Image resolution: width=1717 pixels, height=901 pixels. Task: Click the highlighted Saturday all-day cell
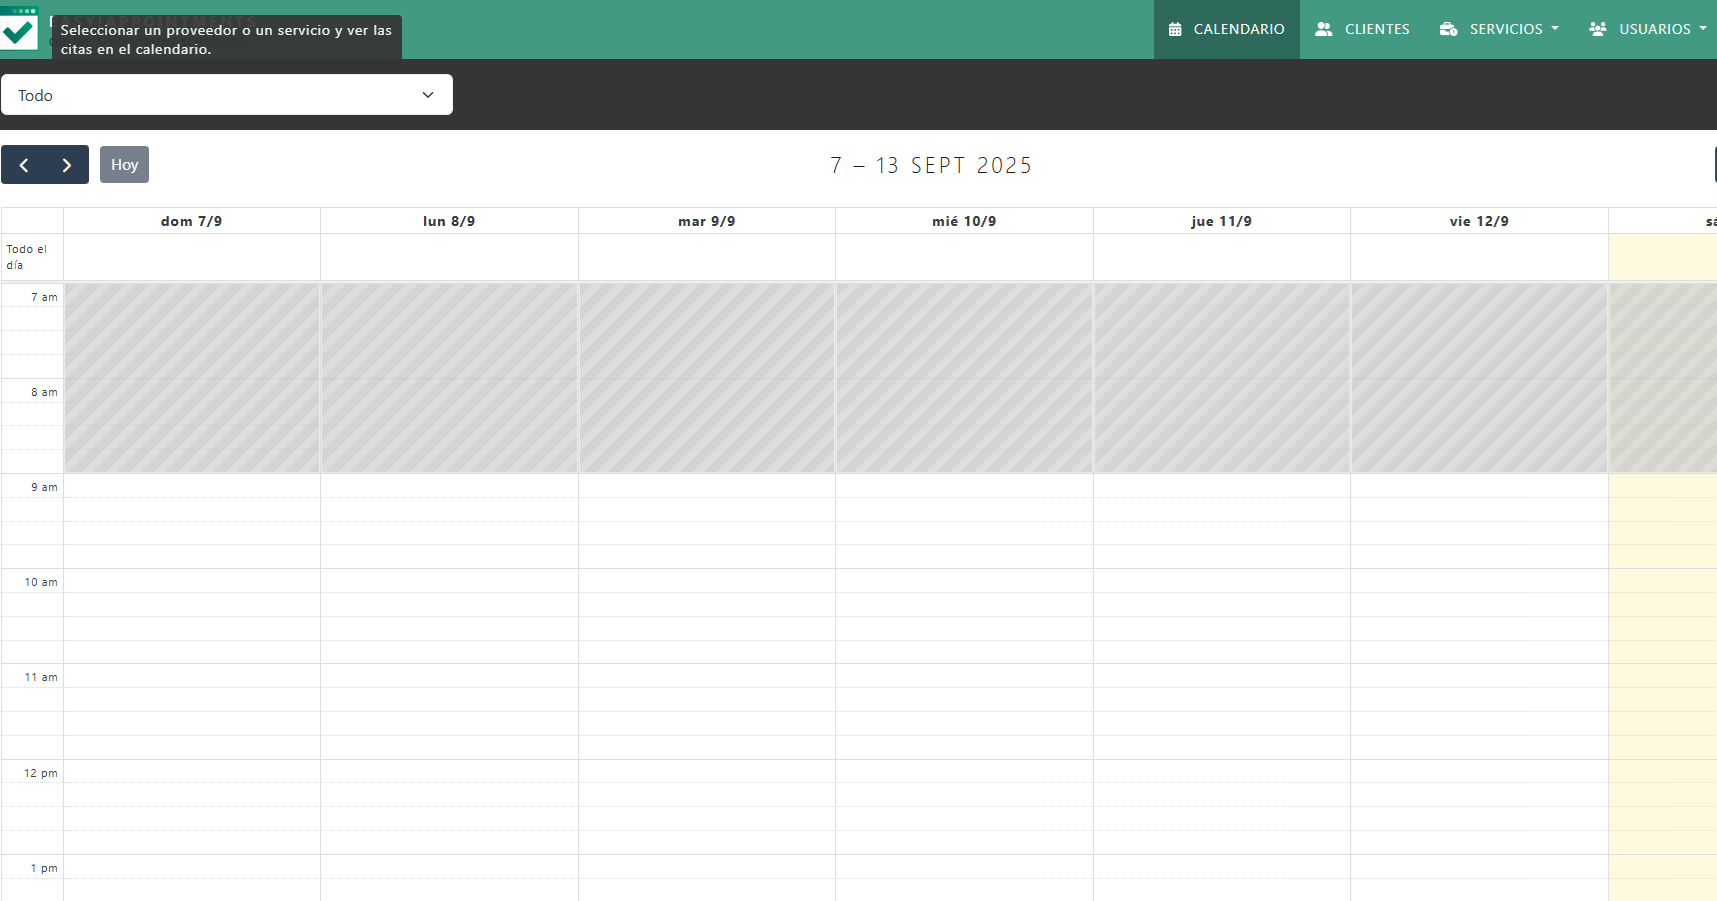[x=1662, y=257]
